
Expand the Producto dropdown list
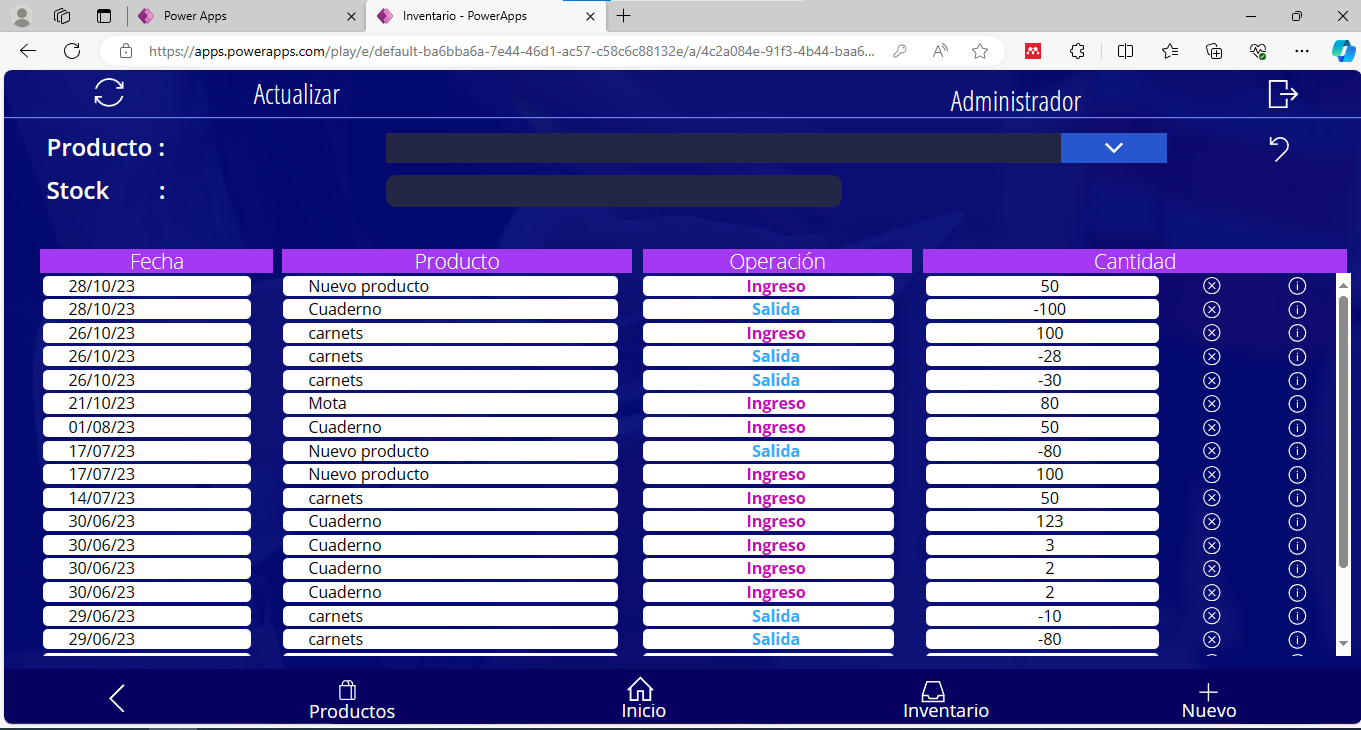tap(1113, 148)
